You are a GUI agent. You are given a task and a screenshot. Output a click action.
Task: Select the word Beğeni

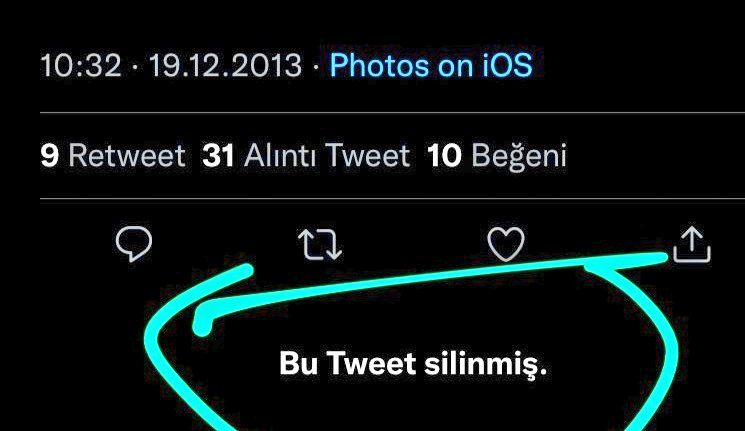(519, 157)
